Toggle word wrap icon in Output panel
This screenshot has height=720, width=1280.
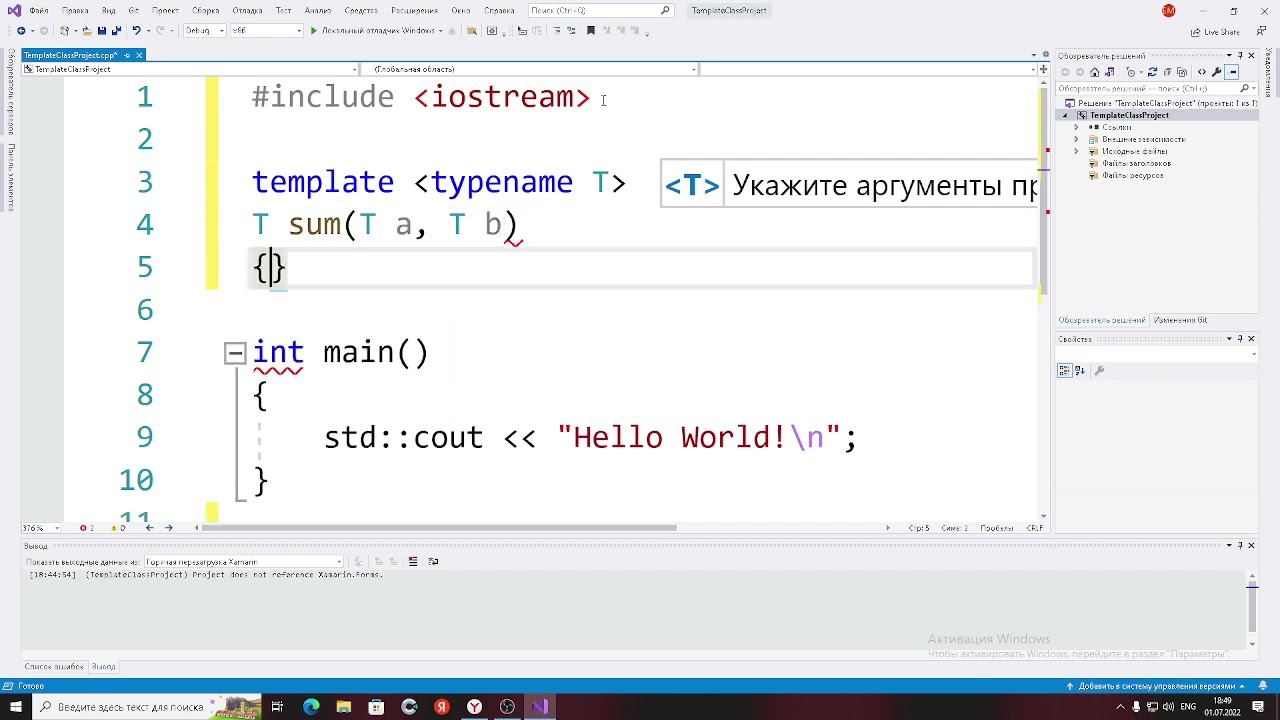(433, 562)
